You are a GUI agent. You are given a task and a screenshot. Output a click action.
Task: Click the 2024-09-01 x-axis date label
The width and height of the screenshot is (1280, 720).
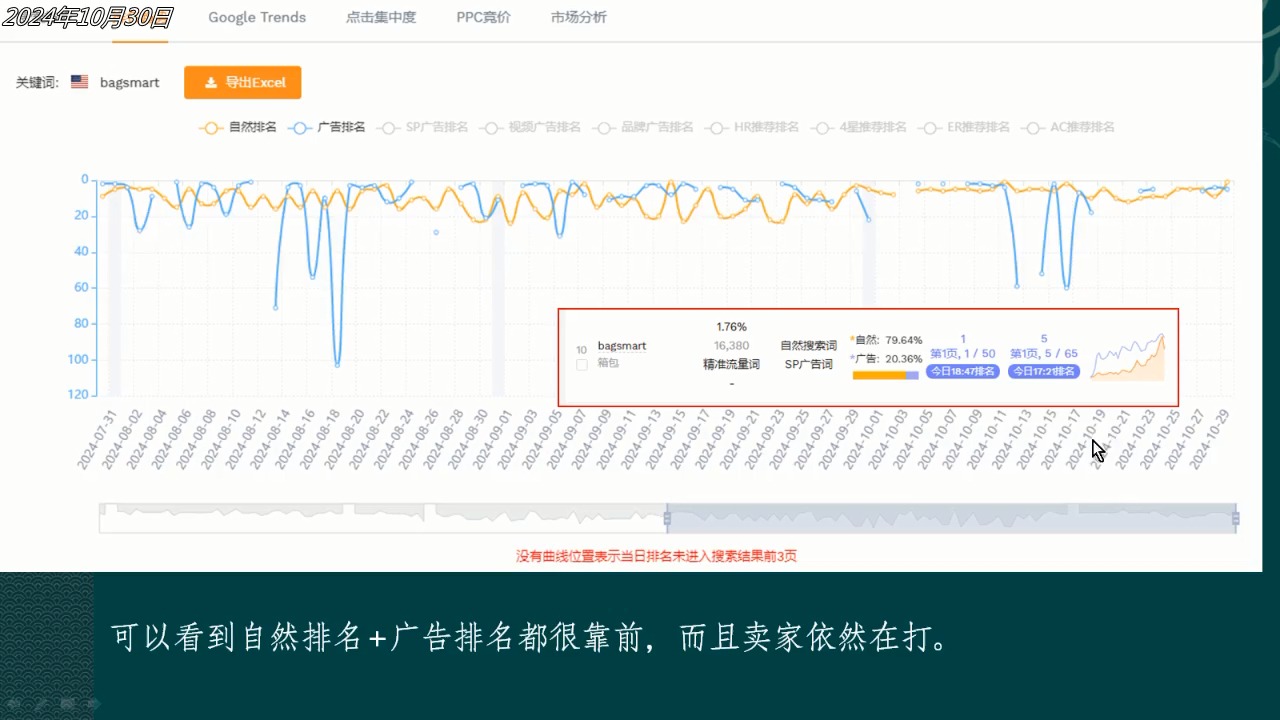pos(492,439)
